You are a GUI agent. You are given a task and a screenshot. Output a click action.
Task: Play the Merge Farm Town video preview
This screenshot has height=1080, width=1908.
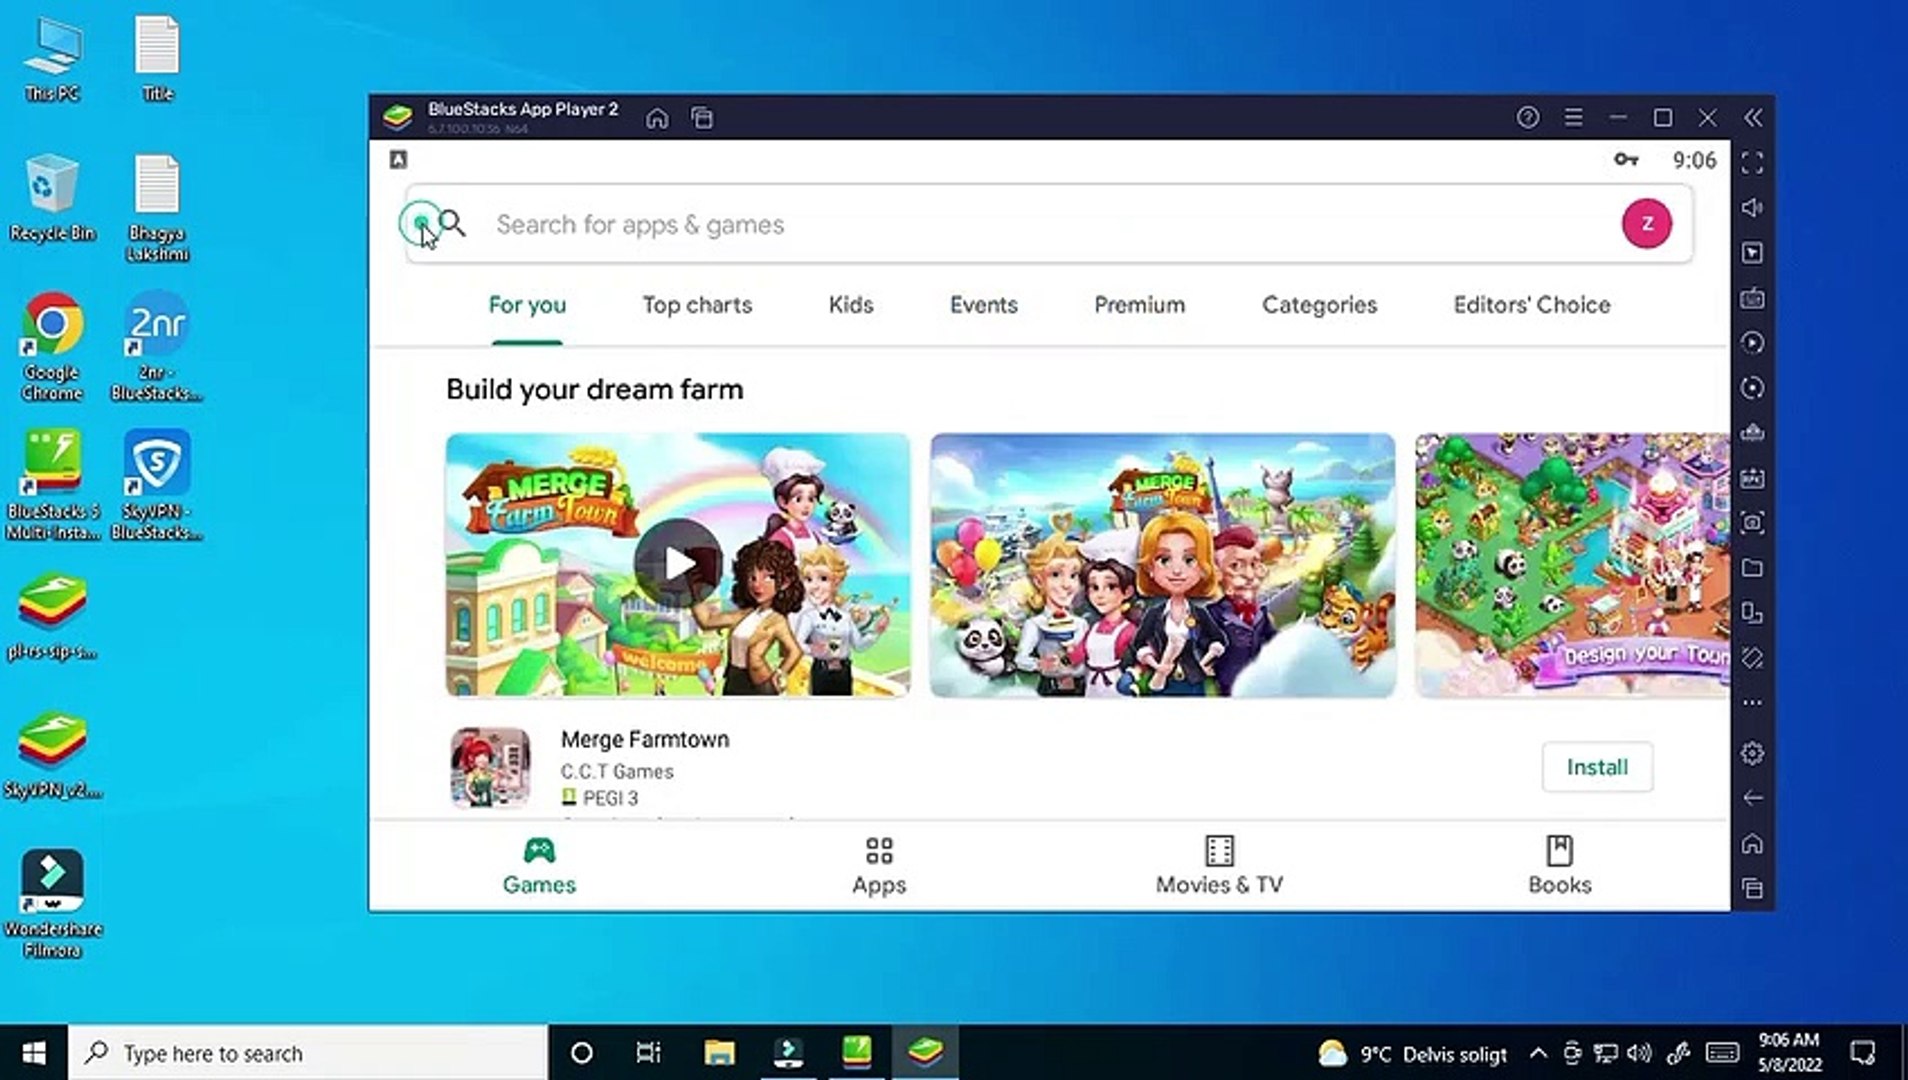tap(677, 563)
